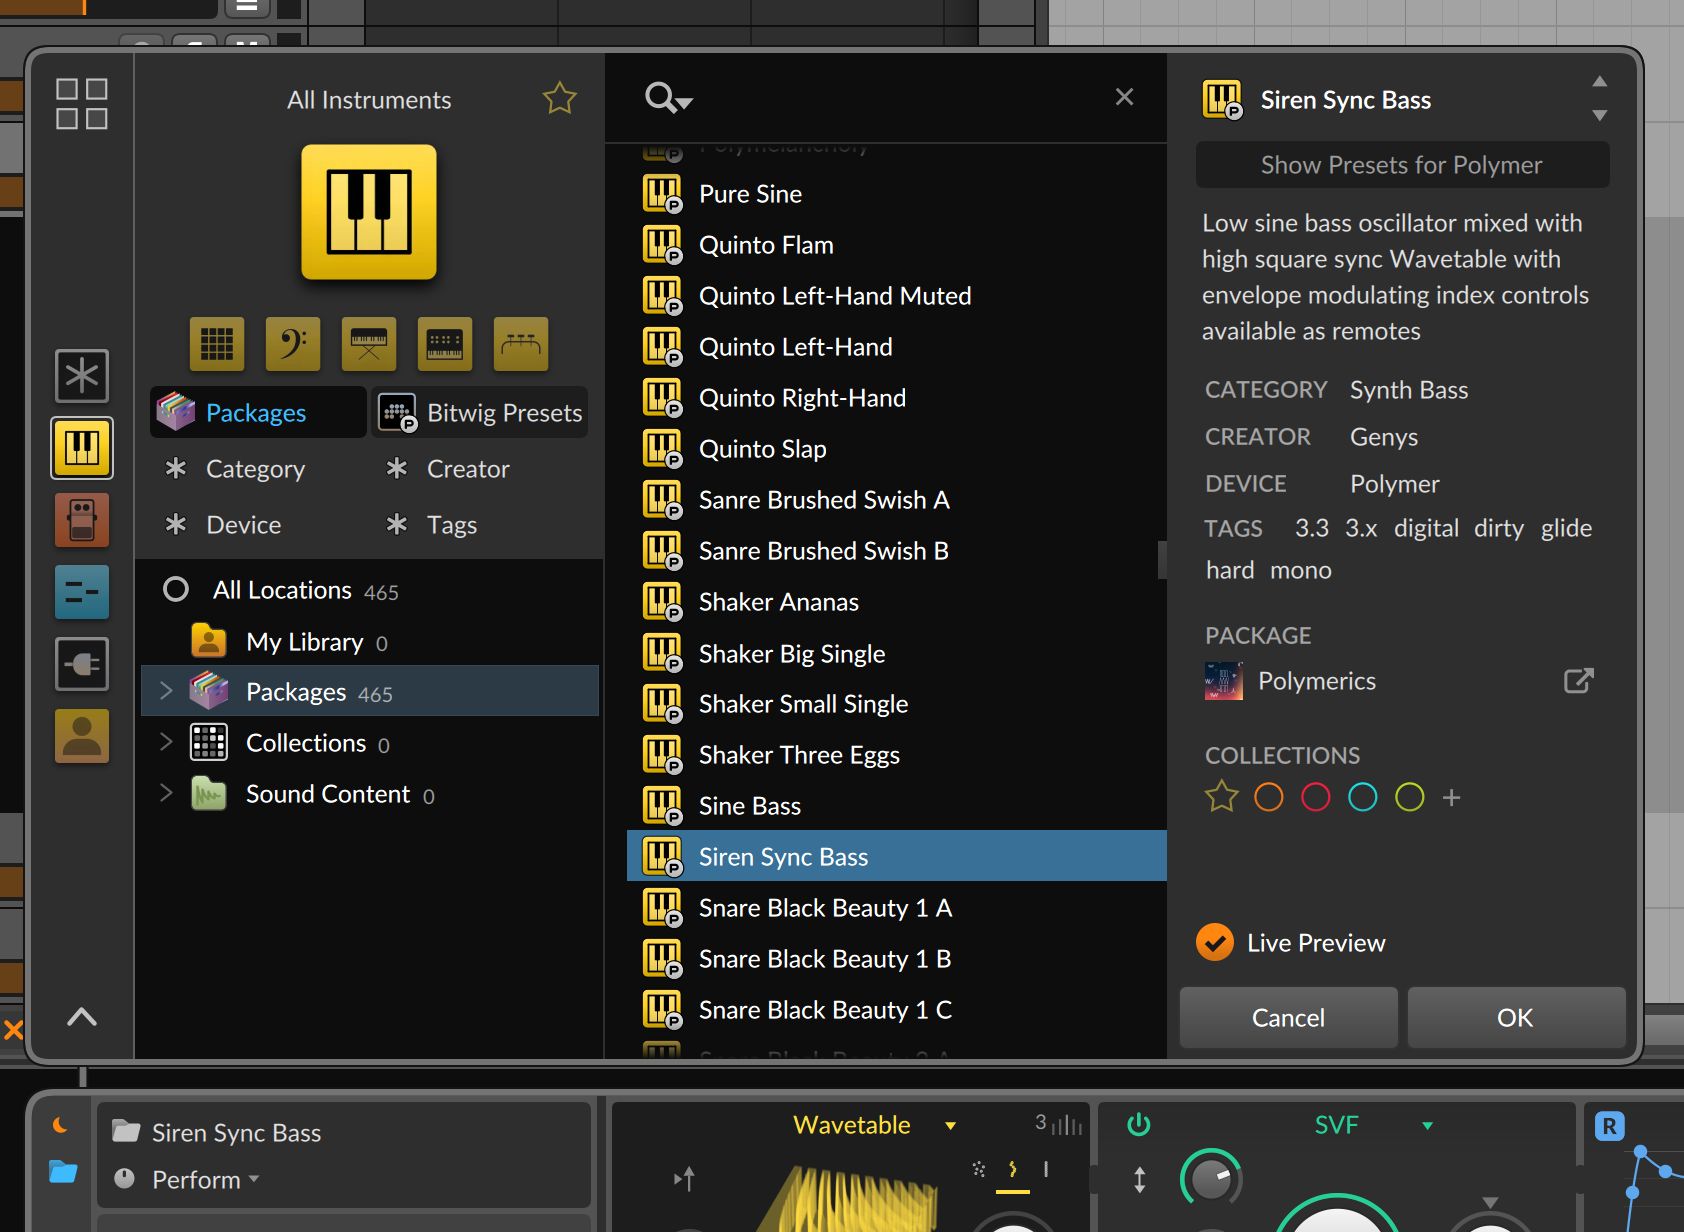
Task: Expand the Collections tree item
Action: (x=166, y=742)
